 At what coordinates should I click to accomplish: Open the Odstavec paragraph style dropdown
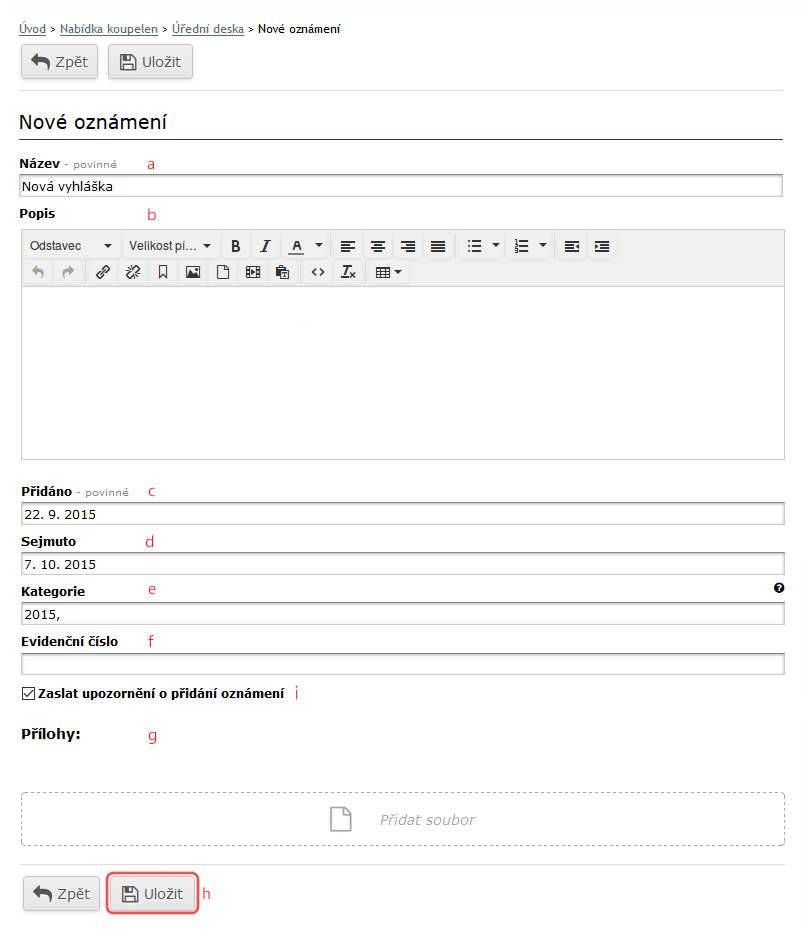click(70, 246)
